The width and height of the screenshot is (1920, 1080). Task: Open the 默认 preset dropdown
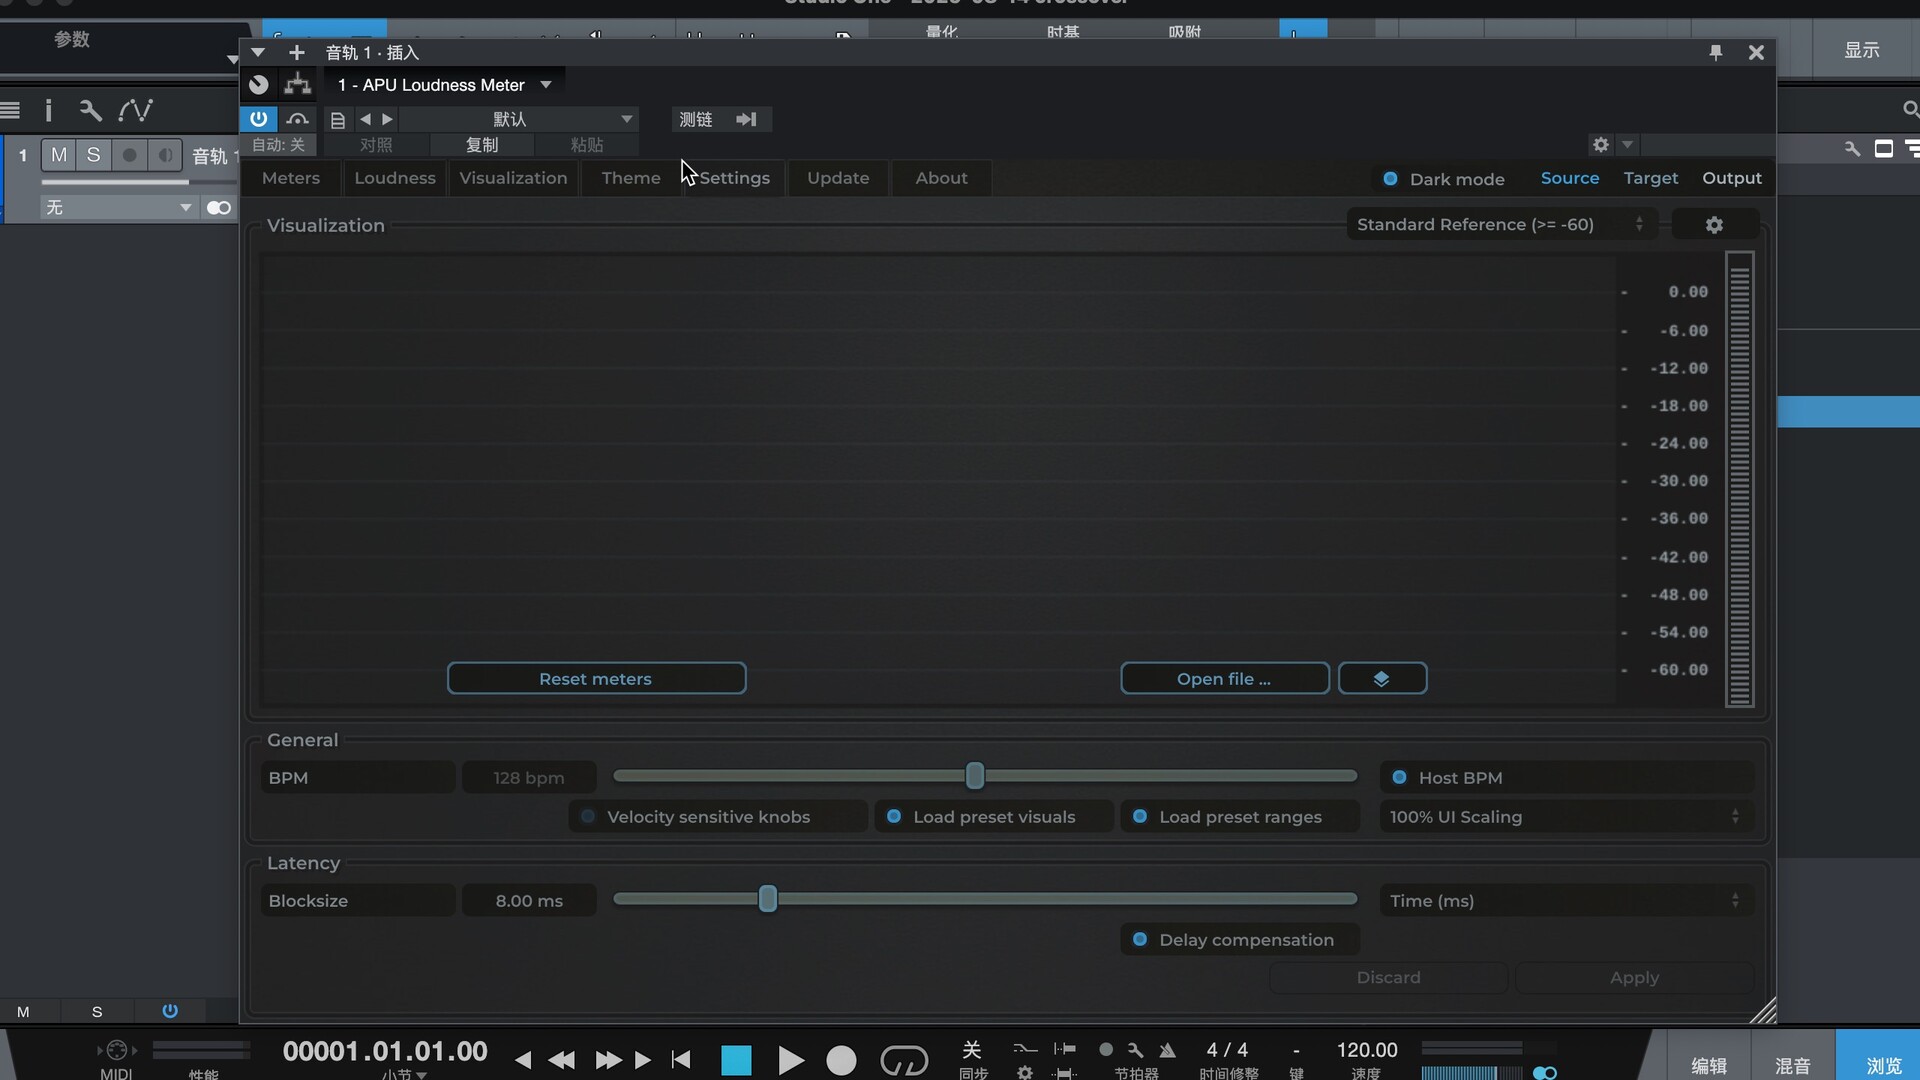518,119
